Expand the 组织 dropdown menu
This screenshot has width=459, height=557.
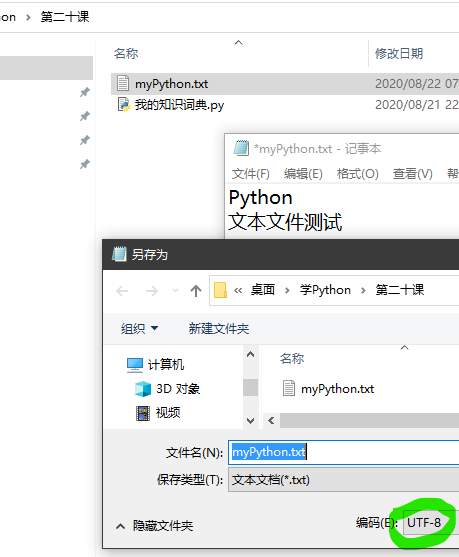click(139, 329)
